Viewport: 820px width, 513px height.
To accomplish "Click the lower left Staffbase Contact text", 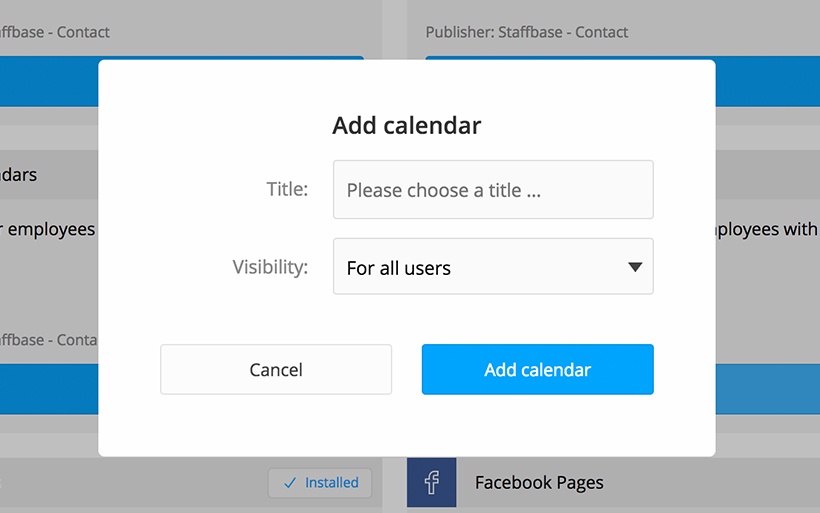I will (x=49, y=340).
